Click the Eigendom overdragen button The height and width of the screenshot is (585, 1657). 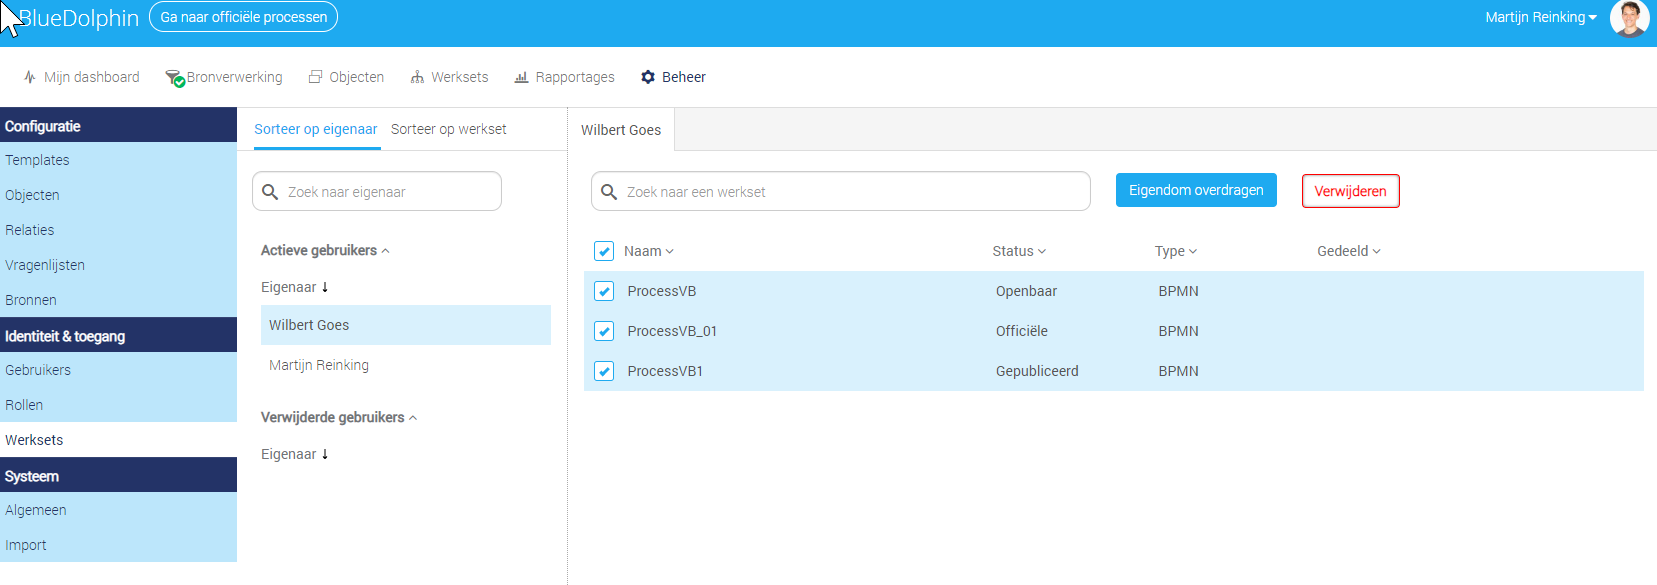point(1196,190)
